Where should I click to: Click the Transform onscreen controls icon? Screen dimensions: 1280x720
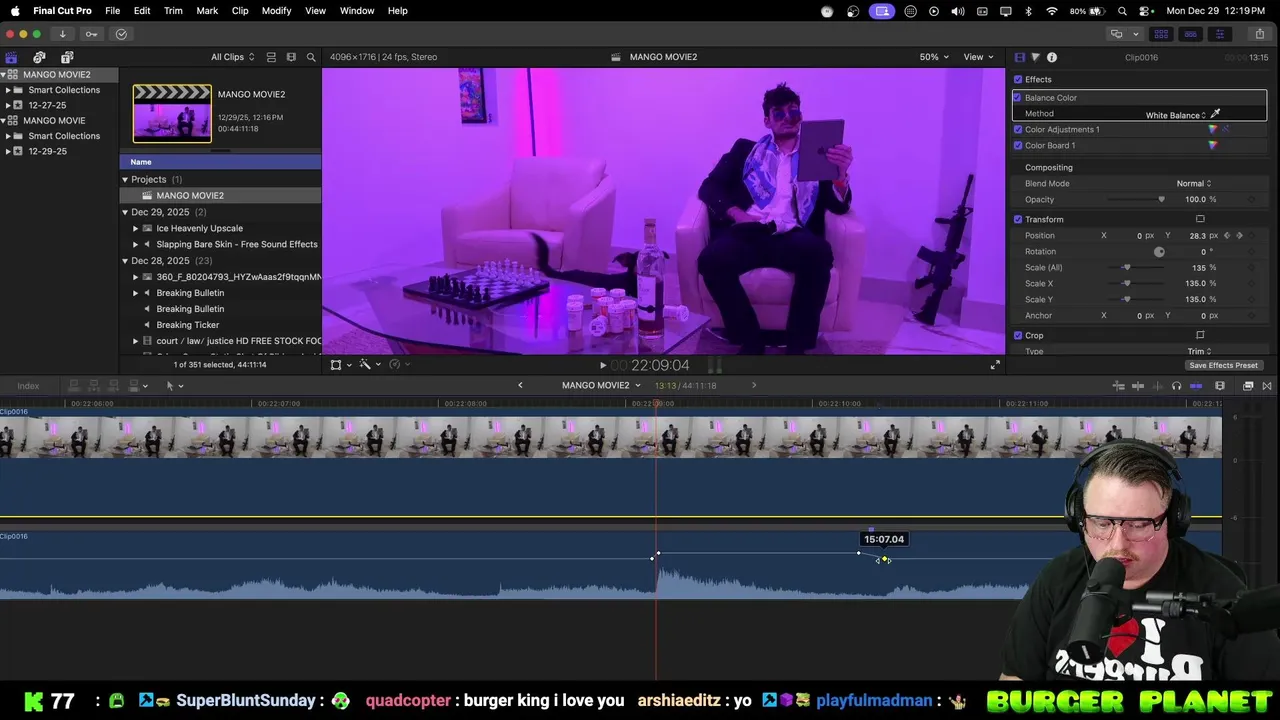[1200, 219]
